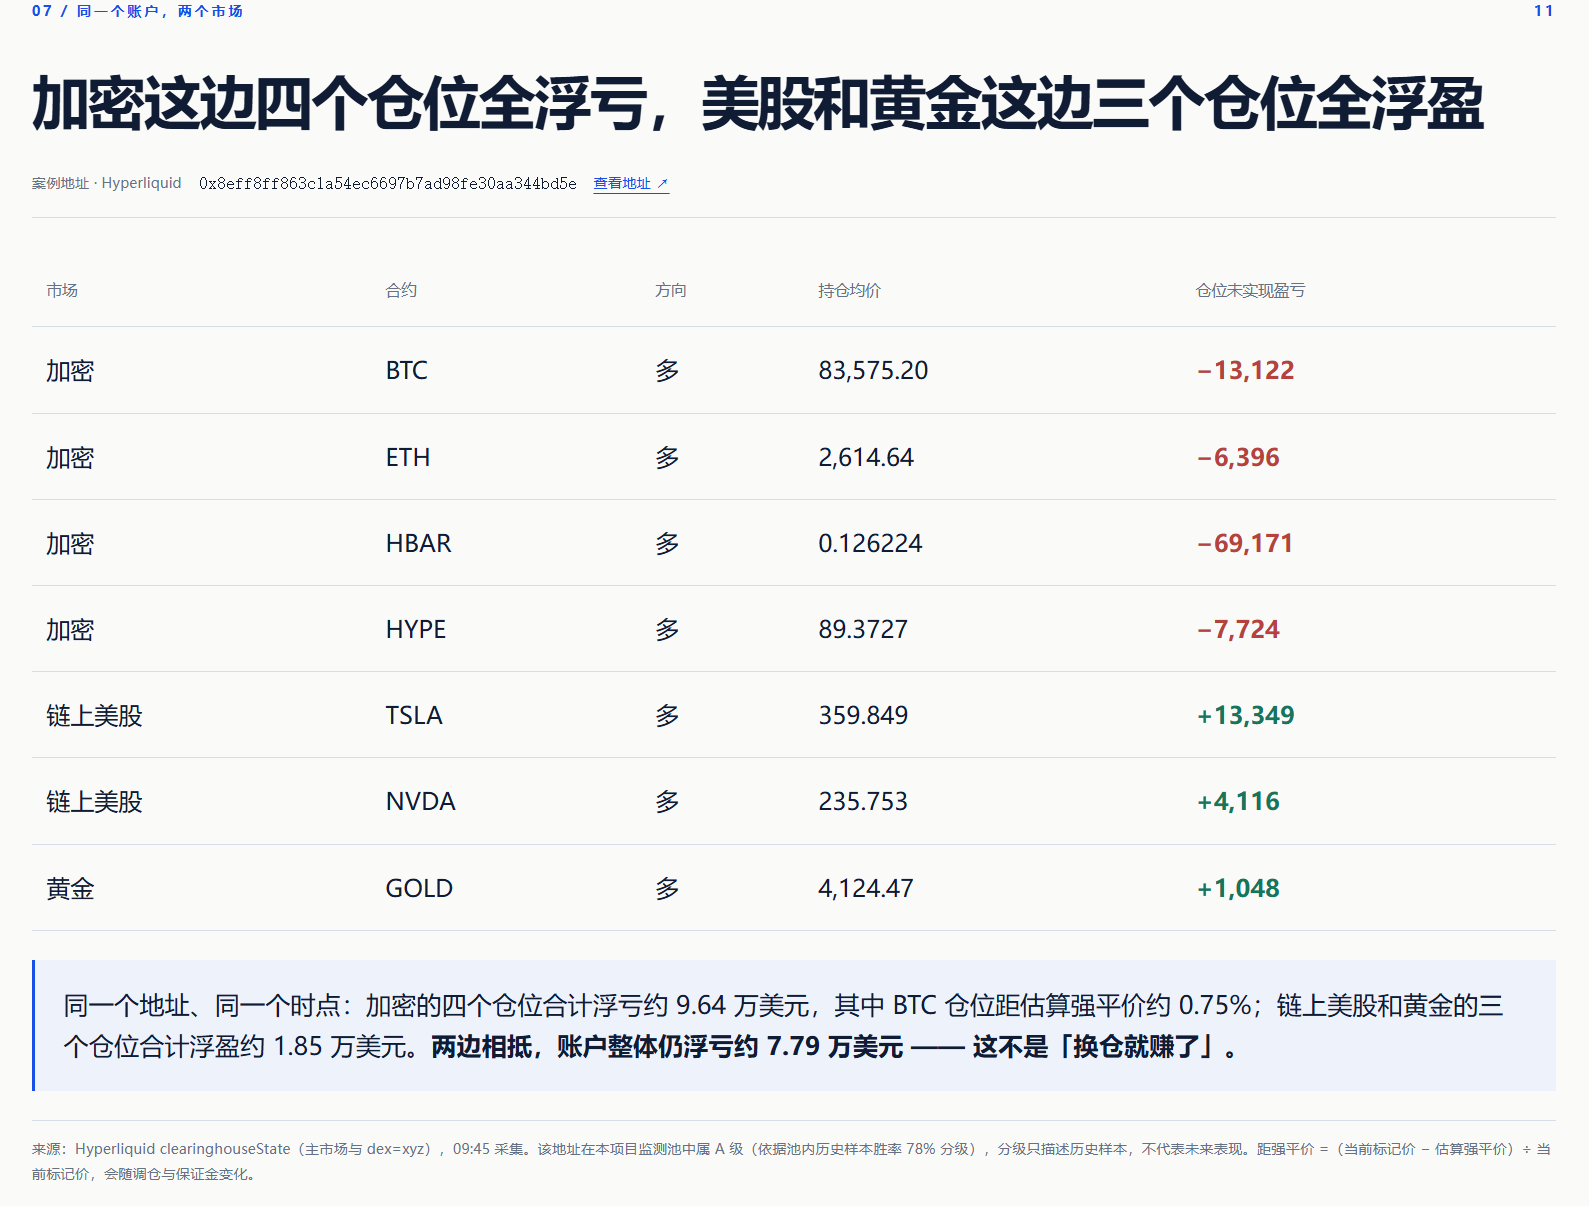The height and width of the screenshot is (1206, 1589).
Task: Click HYPE average price 89.3727
Action: 863,629
